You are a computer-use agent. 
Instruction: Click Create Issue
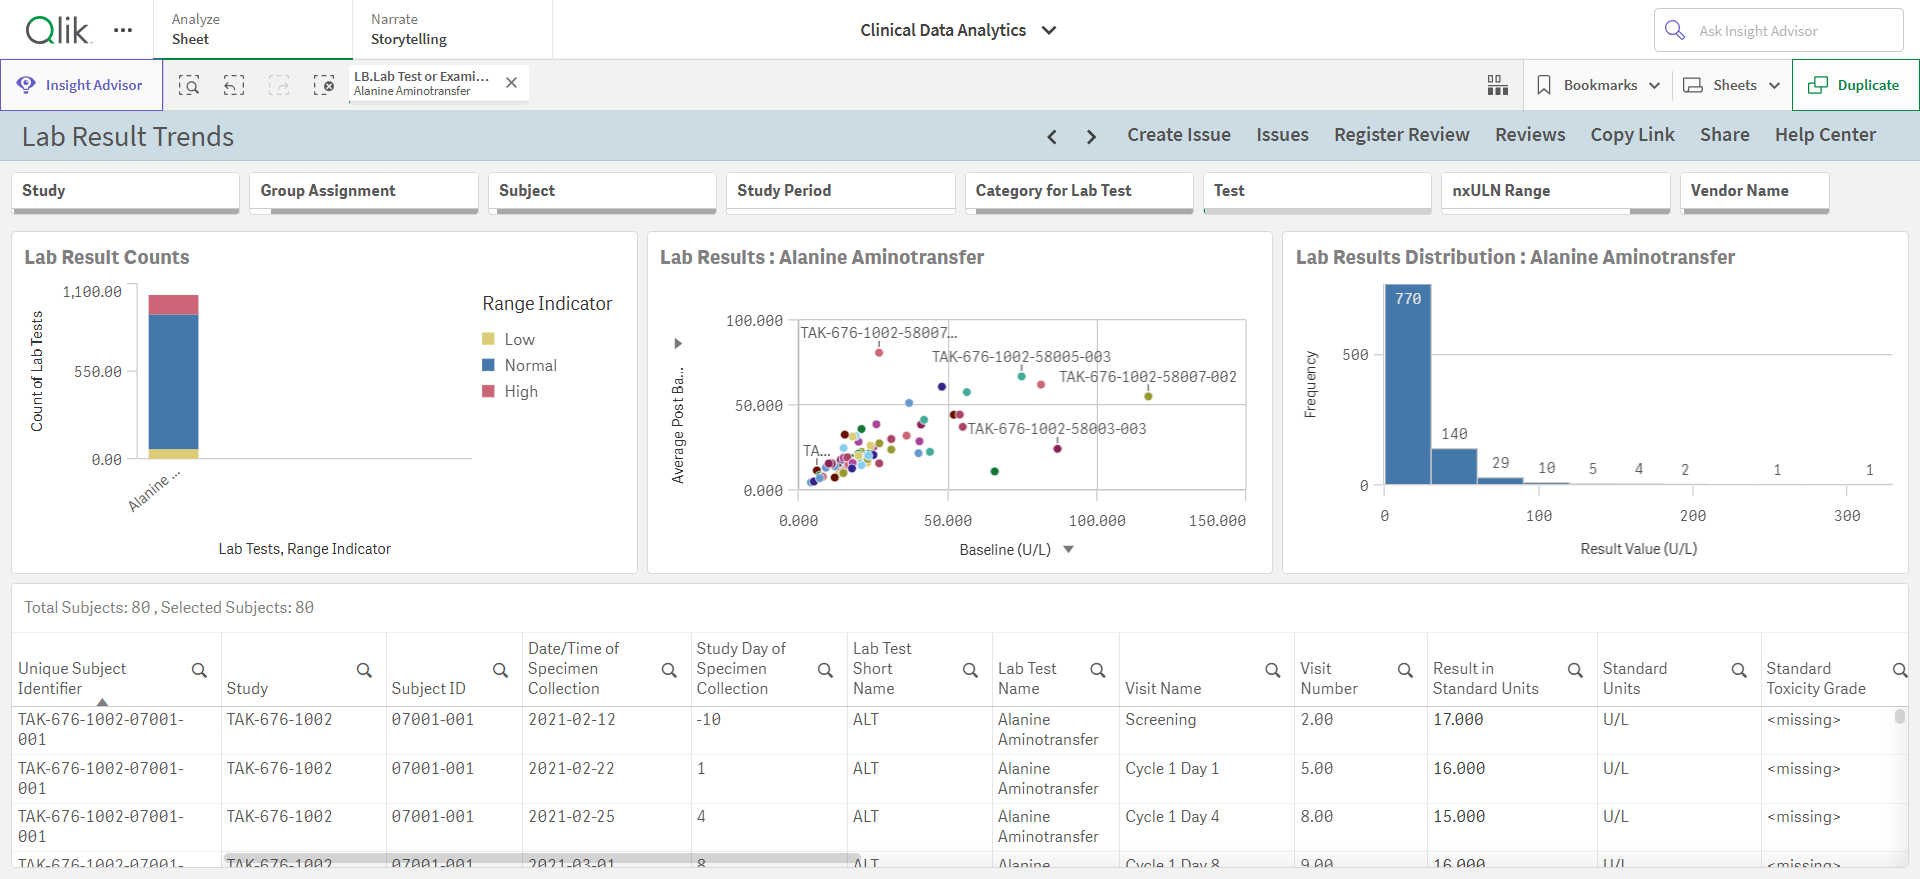(x=1179, y=135)
